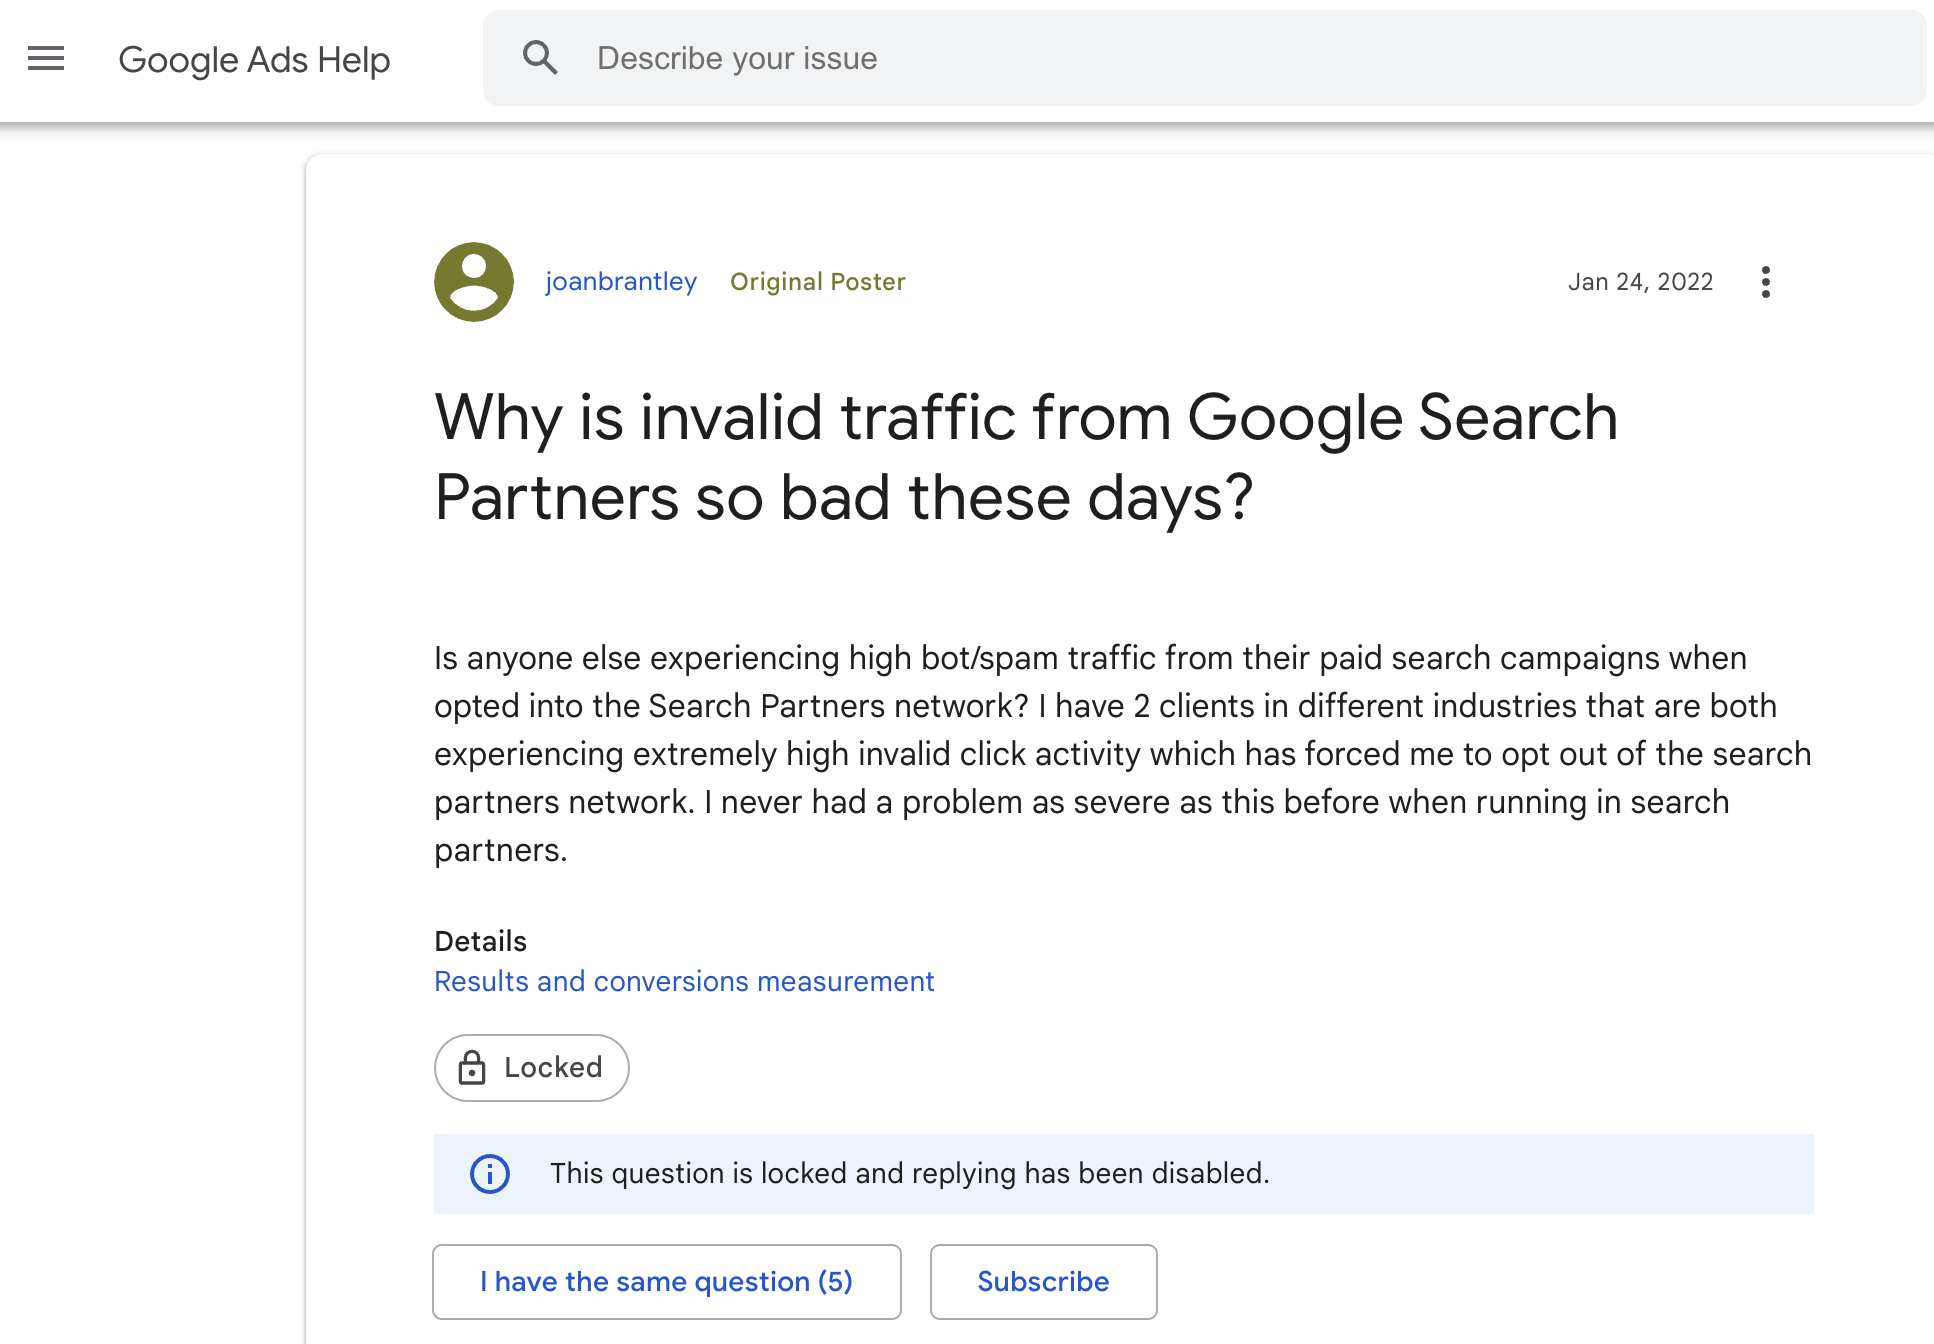Click the thread title about invalid traffic
The image size is (1934, 1344).
(1026, 457)
